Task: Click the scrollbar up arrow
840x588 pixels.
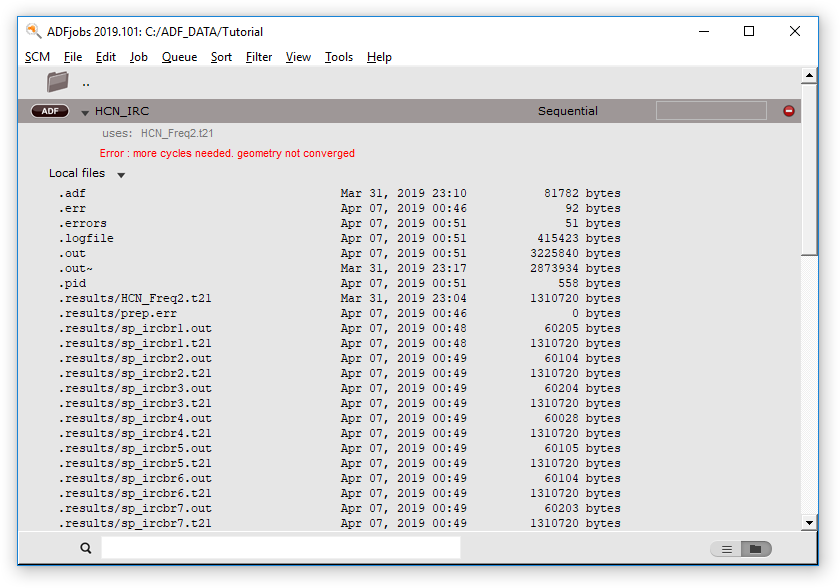Action: tap(809, 76)
